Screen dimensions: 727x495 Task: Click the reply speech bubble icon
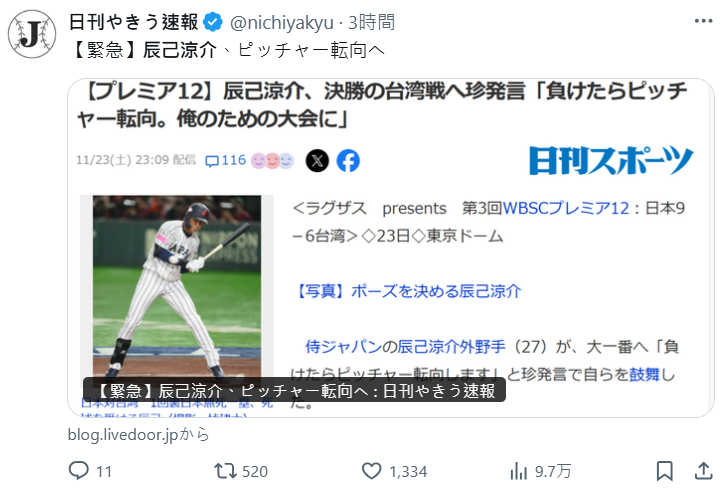pos(78,471)
